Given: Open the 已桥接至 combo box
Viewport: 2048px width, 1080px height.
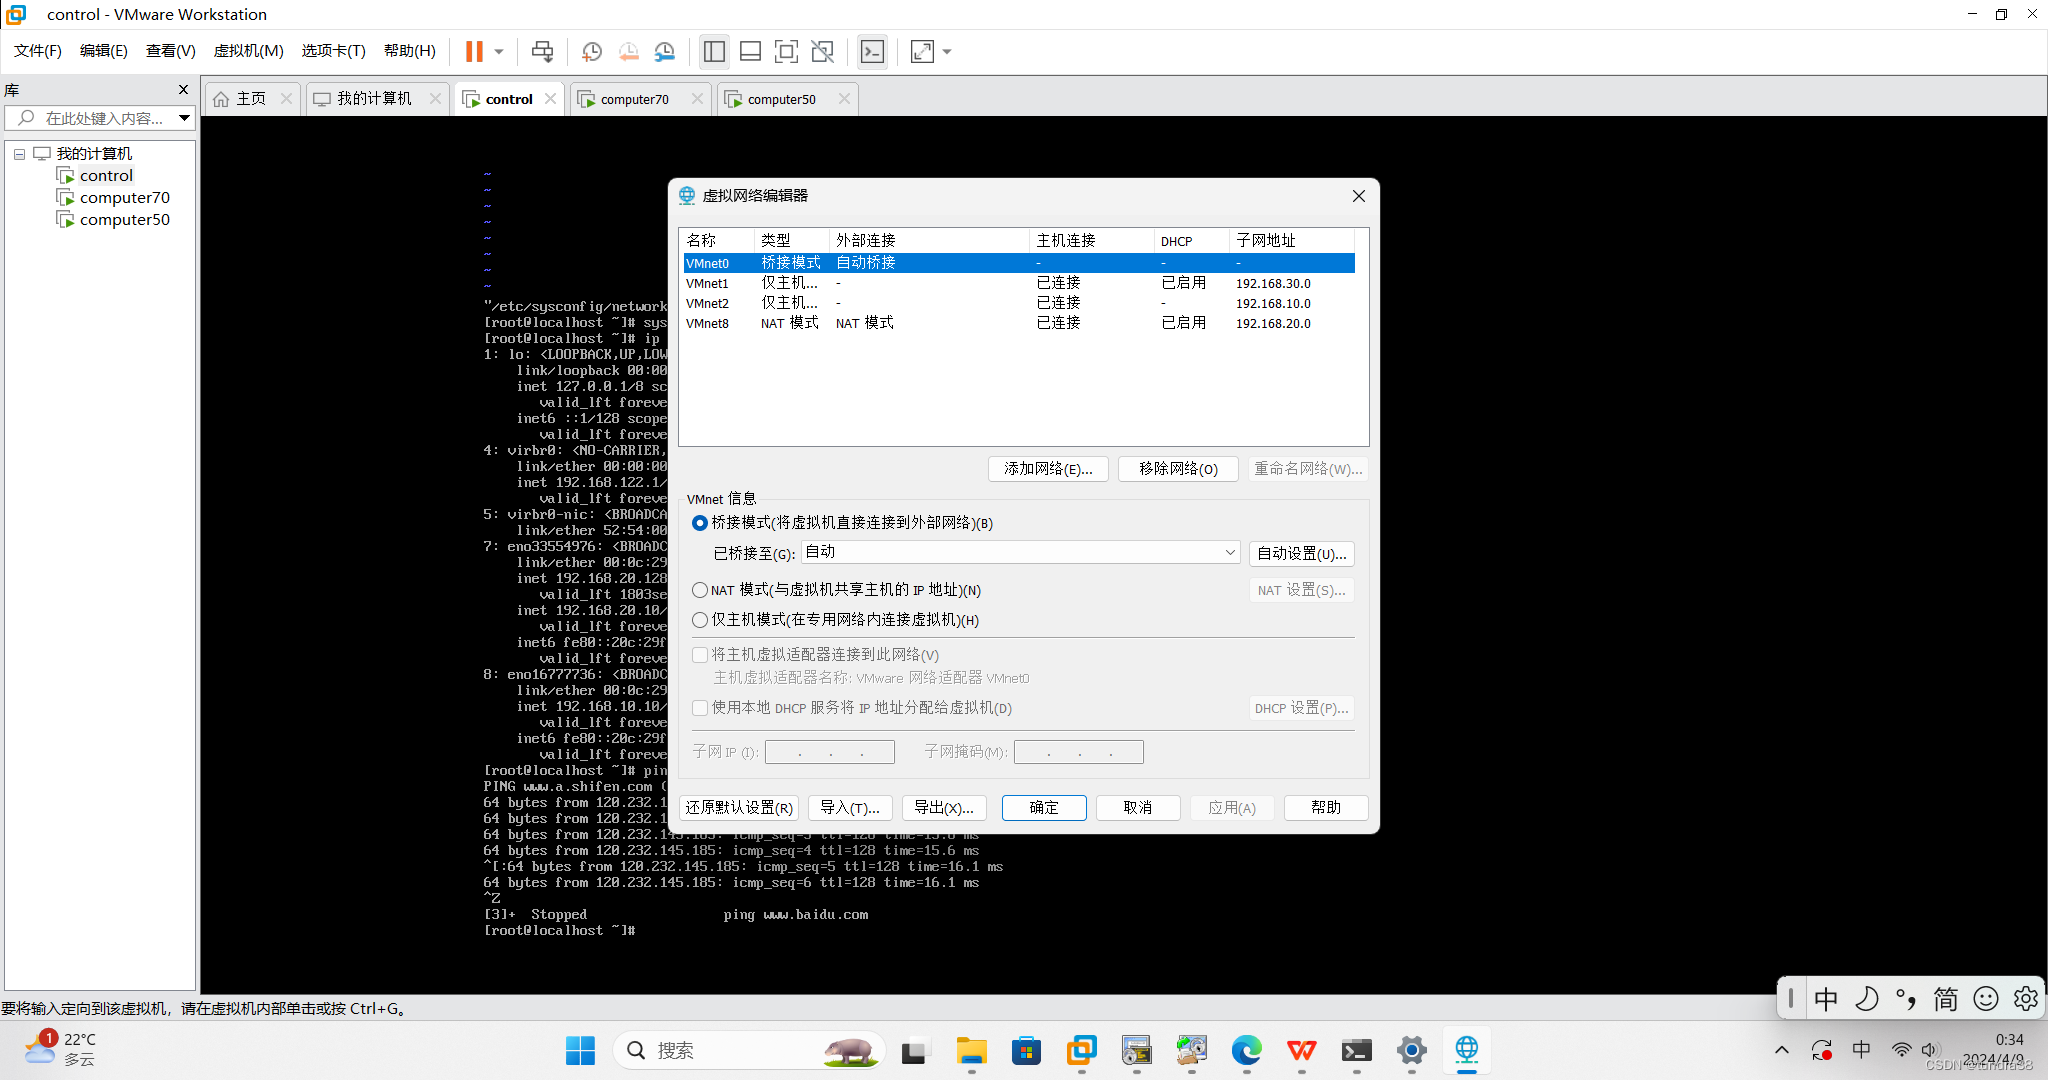Looking at the screenshot, I should [1020, 552].
